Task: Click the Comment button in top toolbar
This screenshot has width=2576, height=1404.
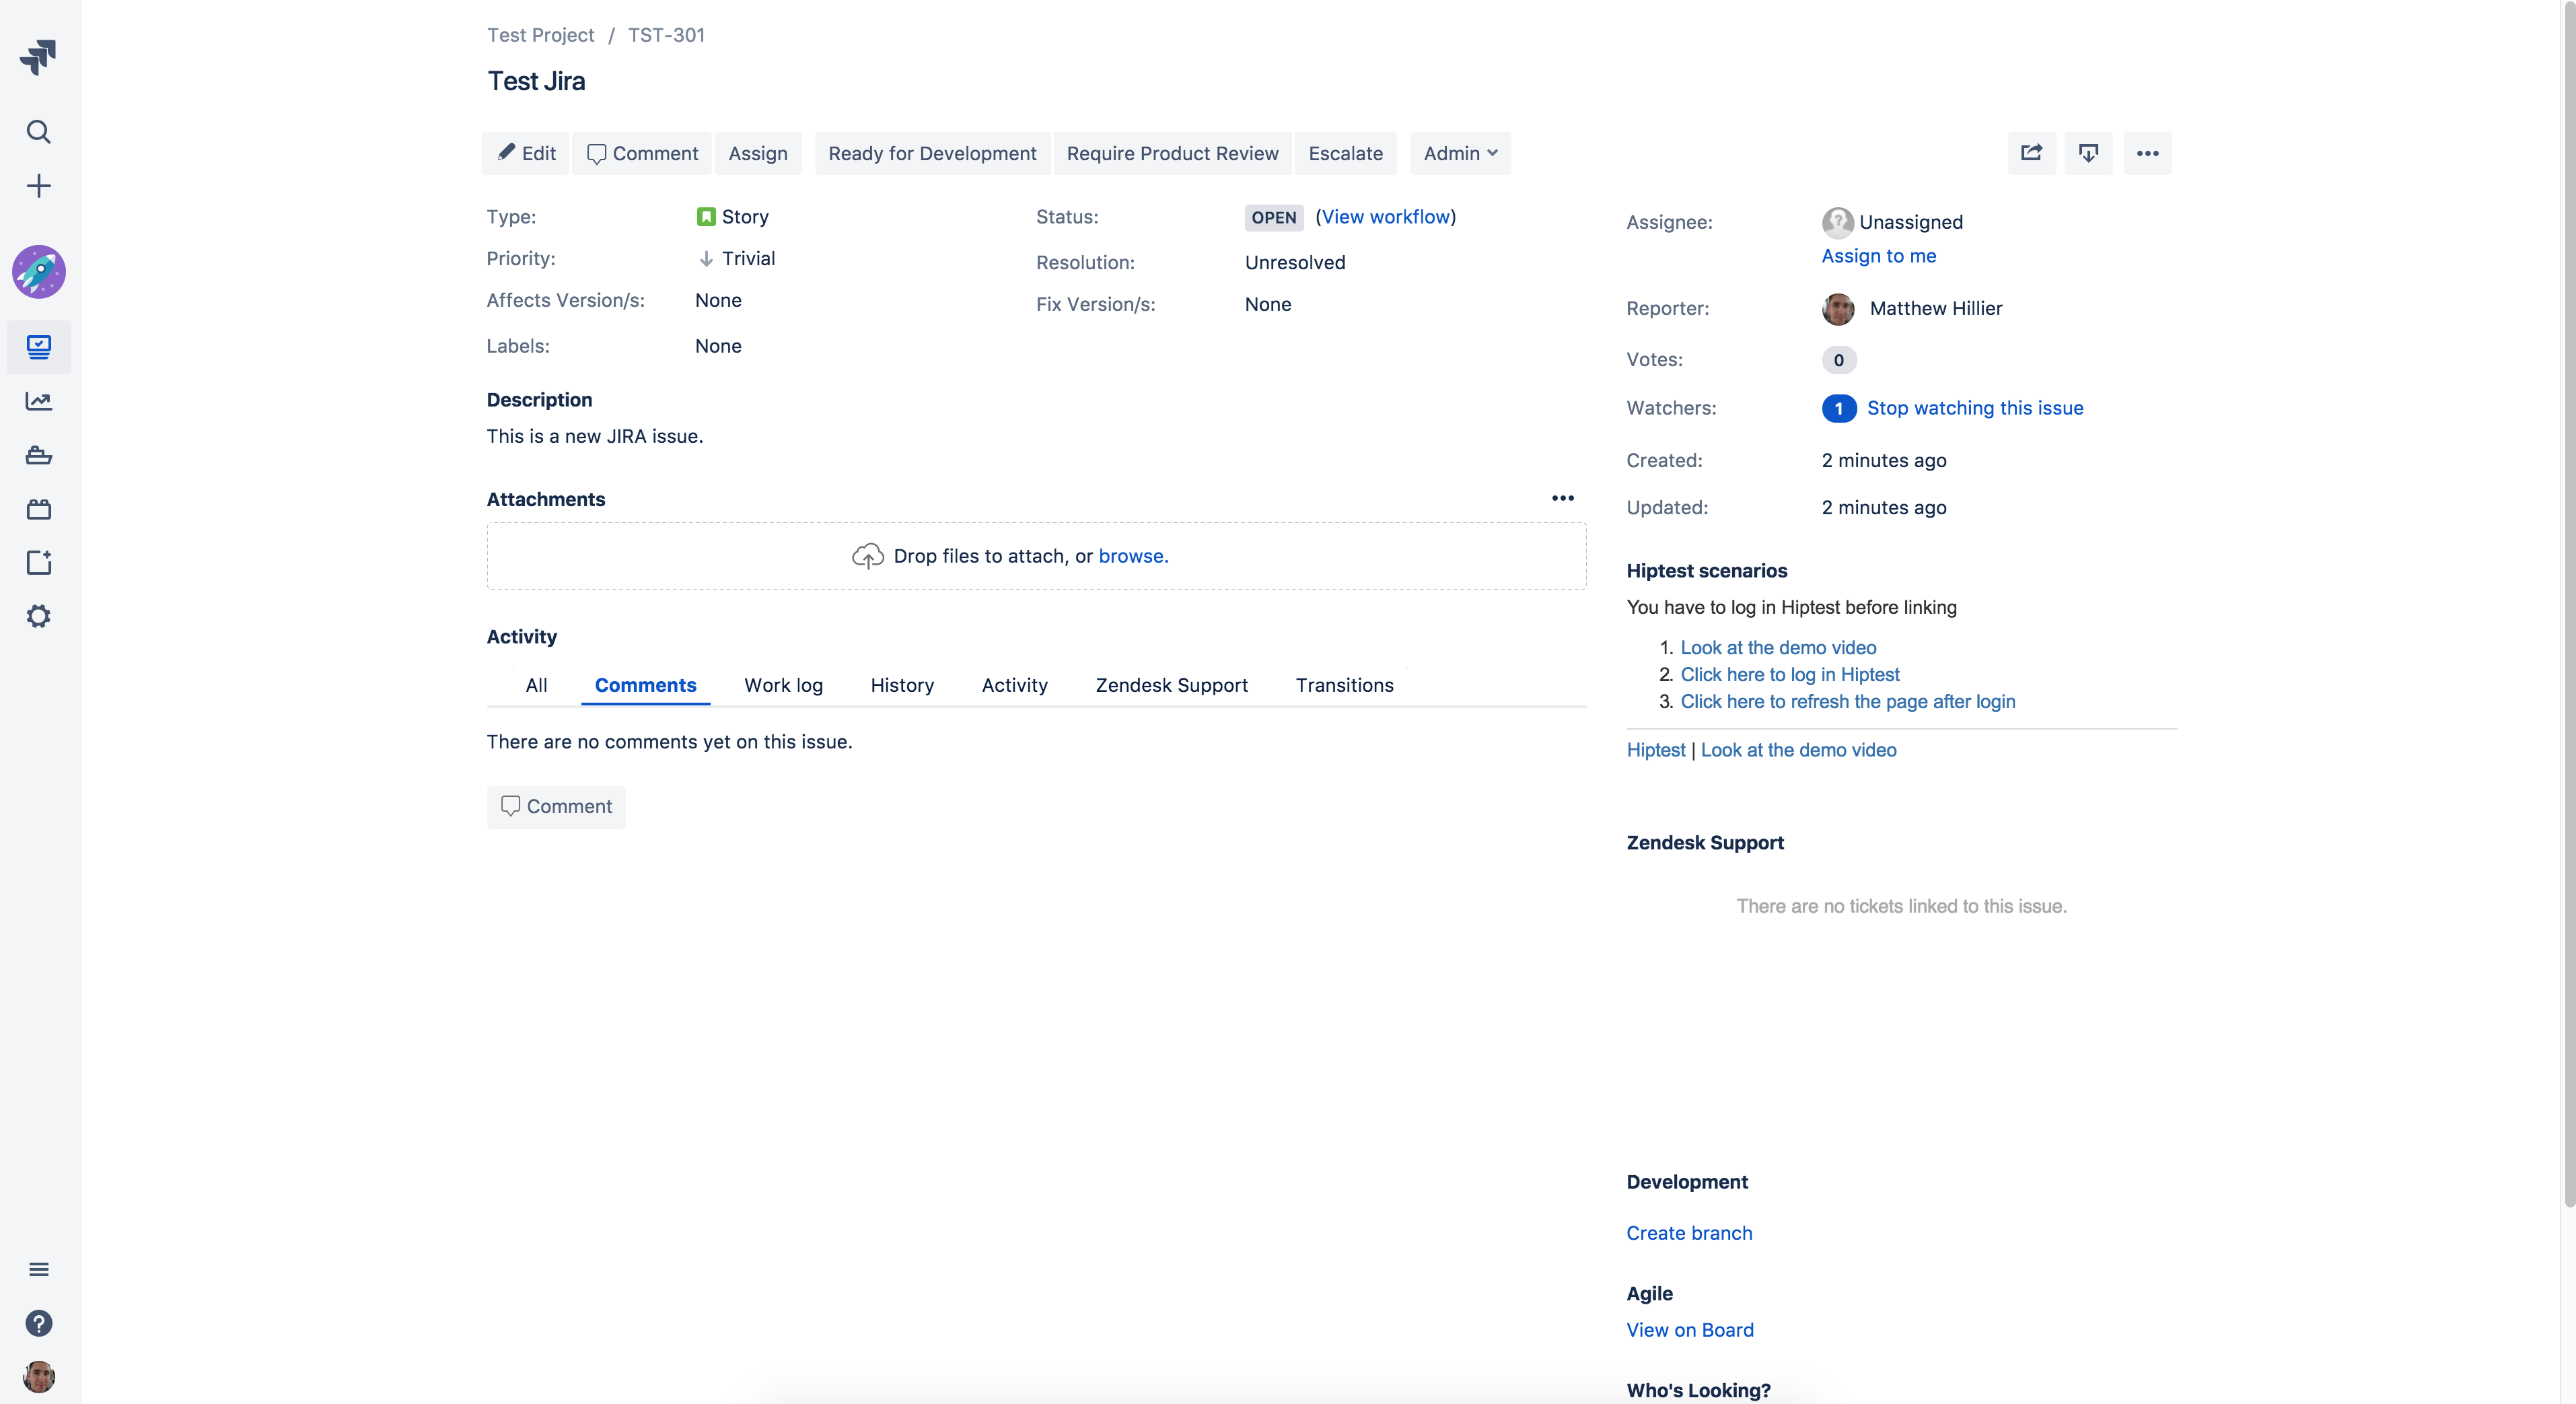Action: (642, 153)
